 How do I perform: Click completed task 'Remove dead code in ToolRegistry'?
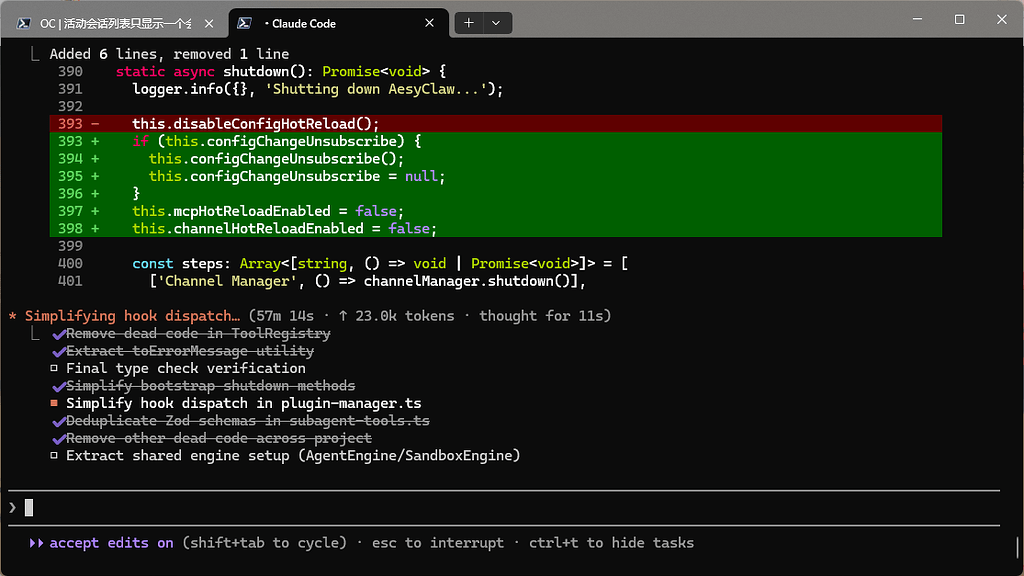pyautogui.click(x=198, y=333)
